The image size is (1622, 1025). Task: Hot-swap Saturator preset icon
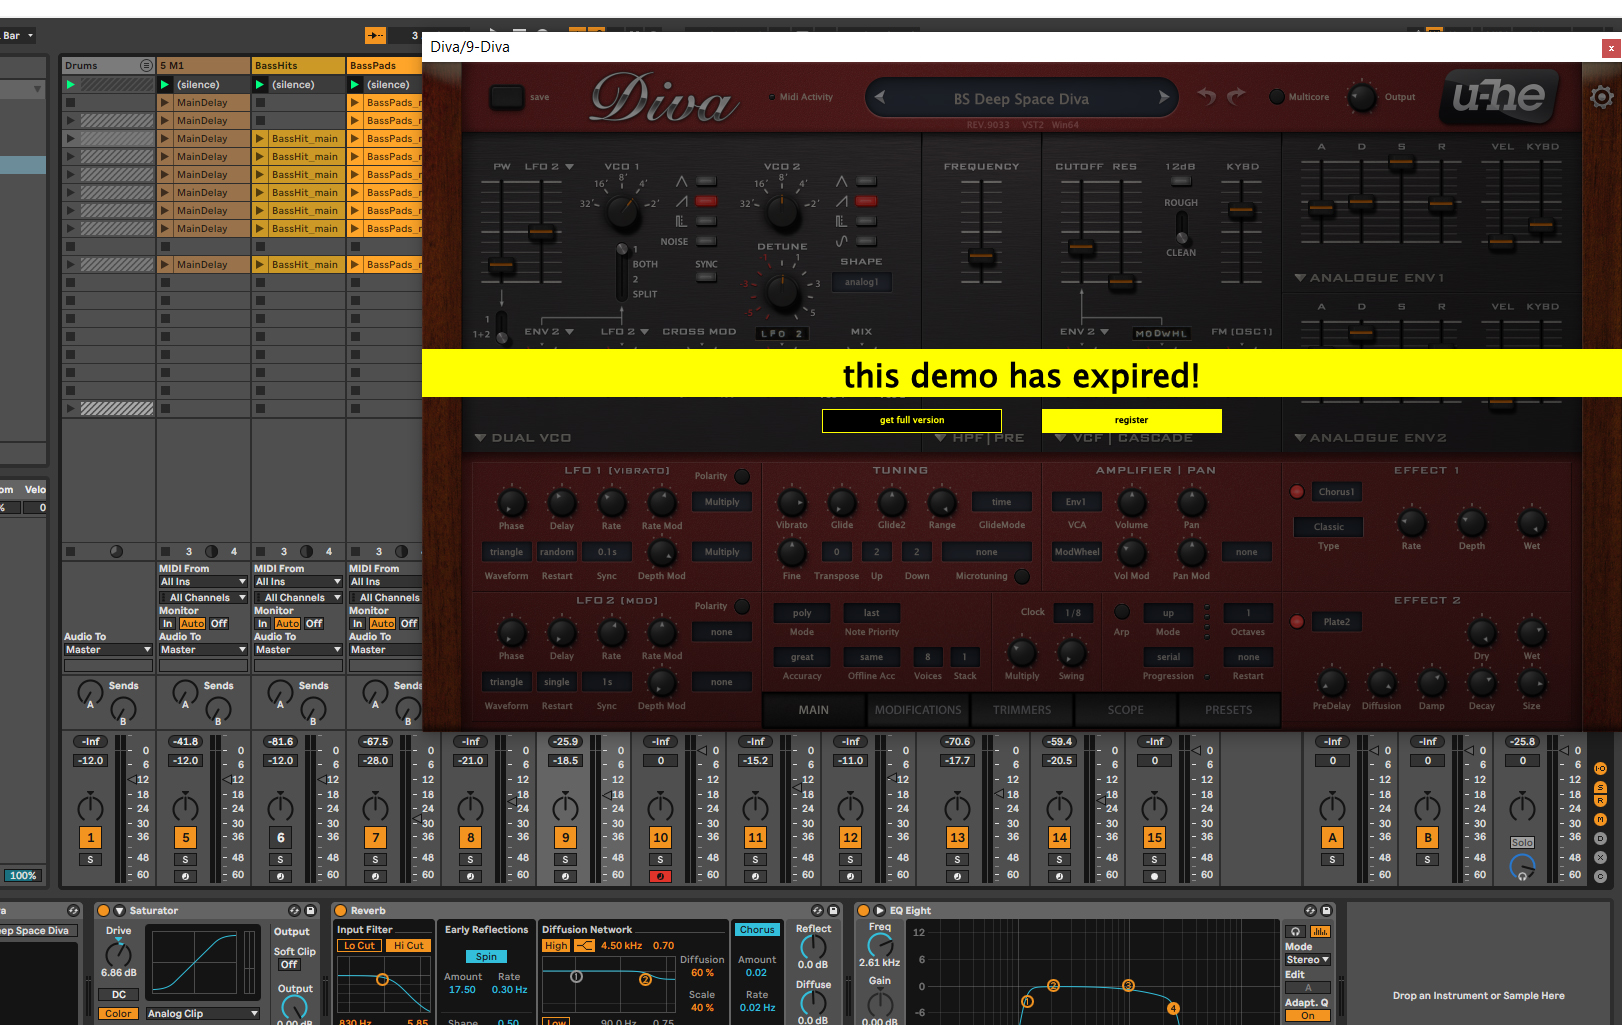pos(294,911)
